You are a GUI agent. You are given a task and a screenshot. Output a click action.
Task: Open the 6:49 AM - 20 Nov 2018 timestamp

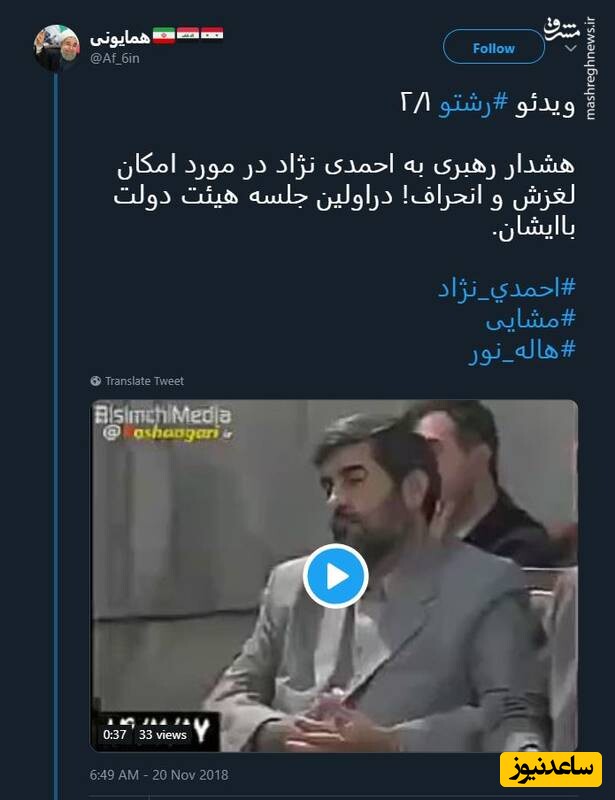159,775
